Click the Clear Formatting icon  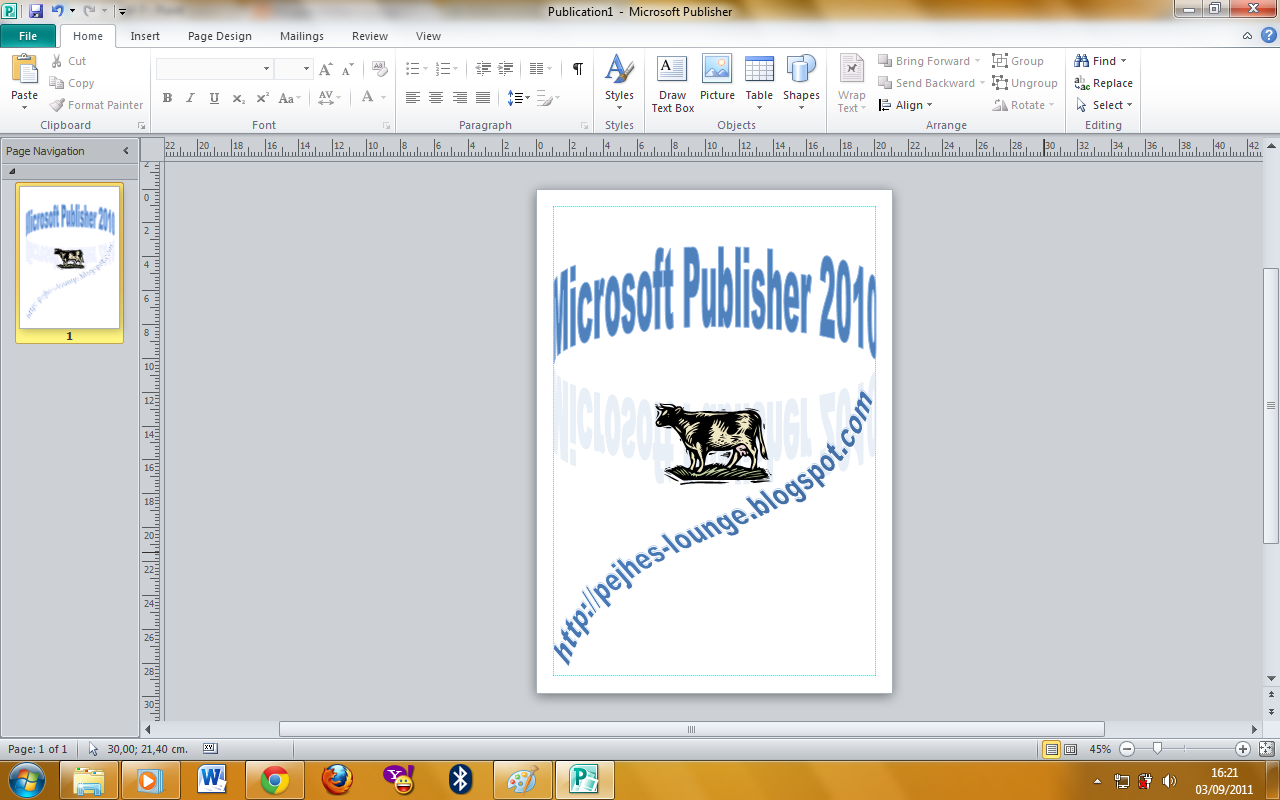pos(379,69)
